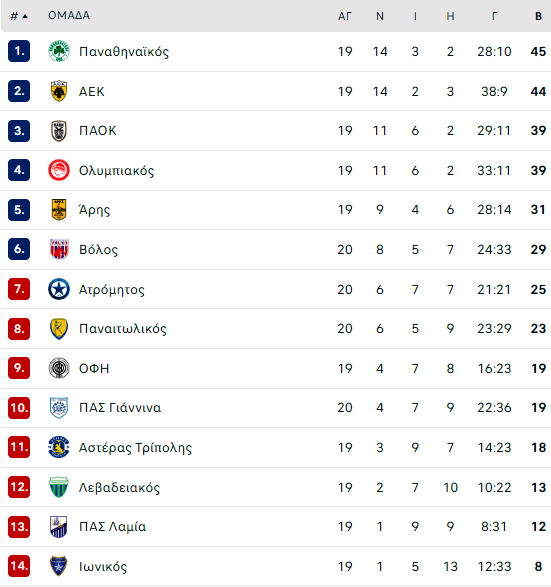Click the blue rank 1 position badge

tap(19, 51)
